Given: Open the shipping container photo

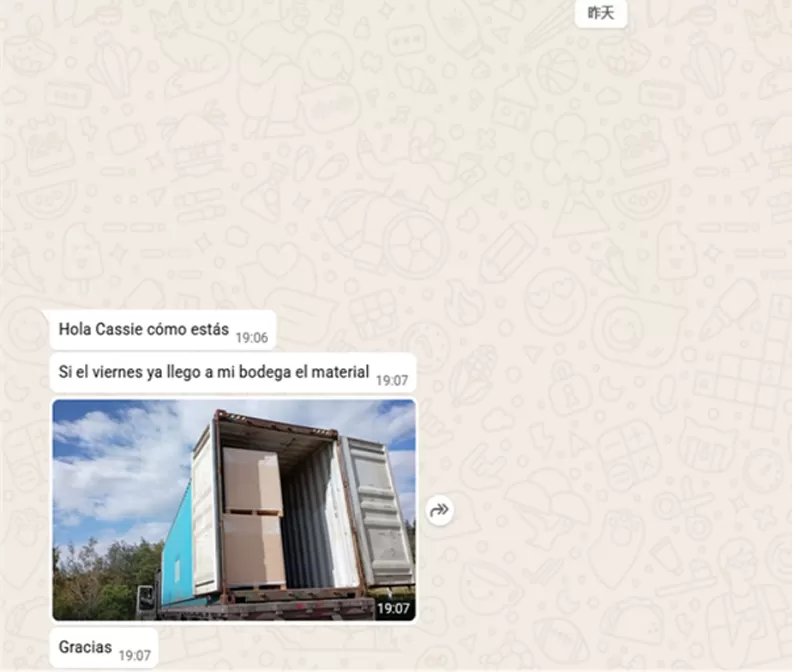Looking at the screenshot, I should [234, 510].
